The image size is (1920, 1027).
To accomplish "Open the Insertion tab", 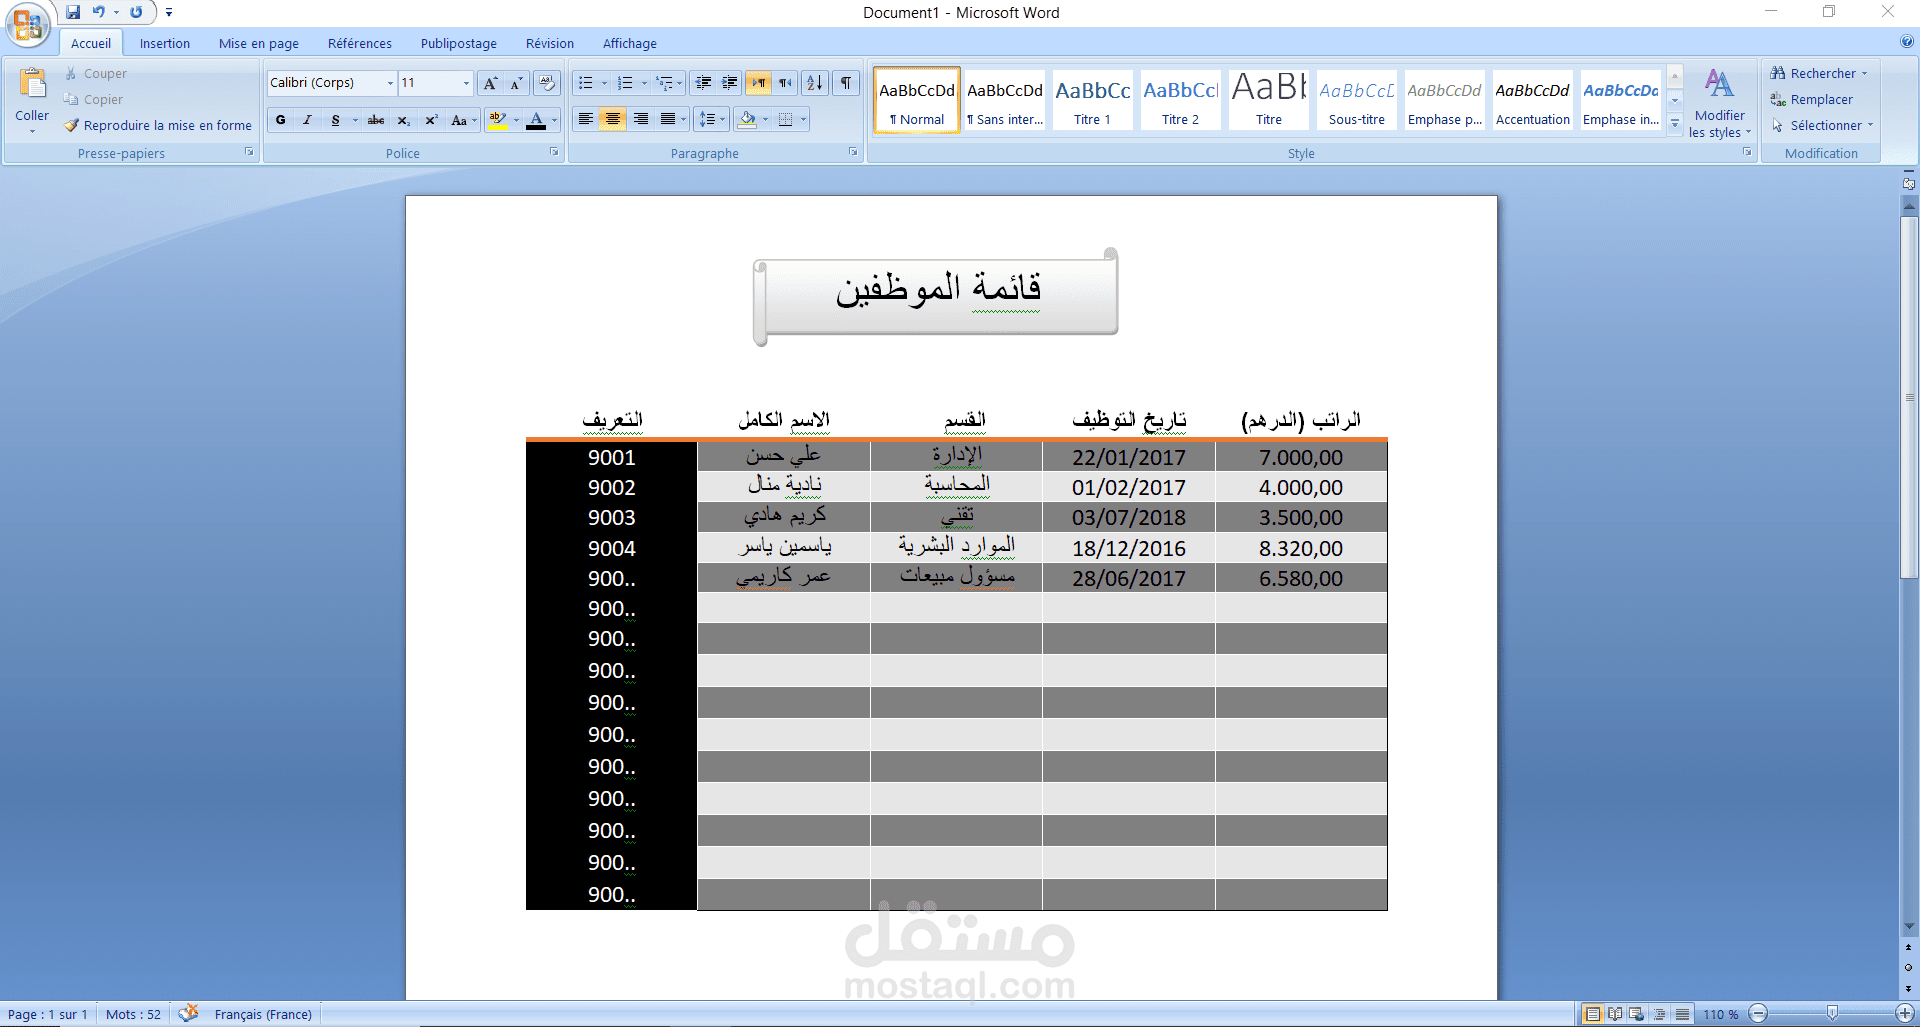I will click(165, 43).
